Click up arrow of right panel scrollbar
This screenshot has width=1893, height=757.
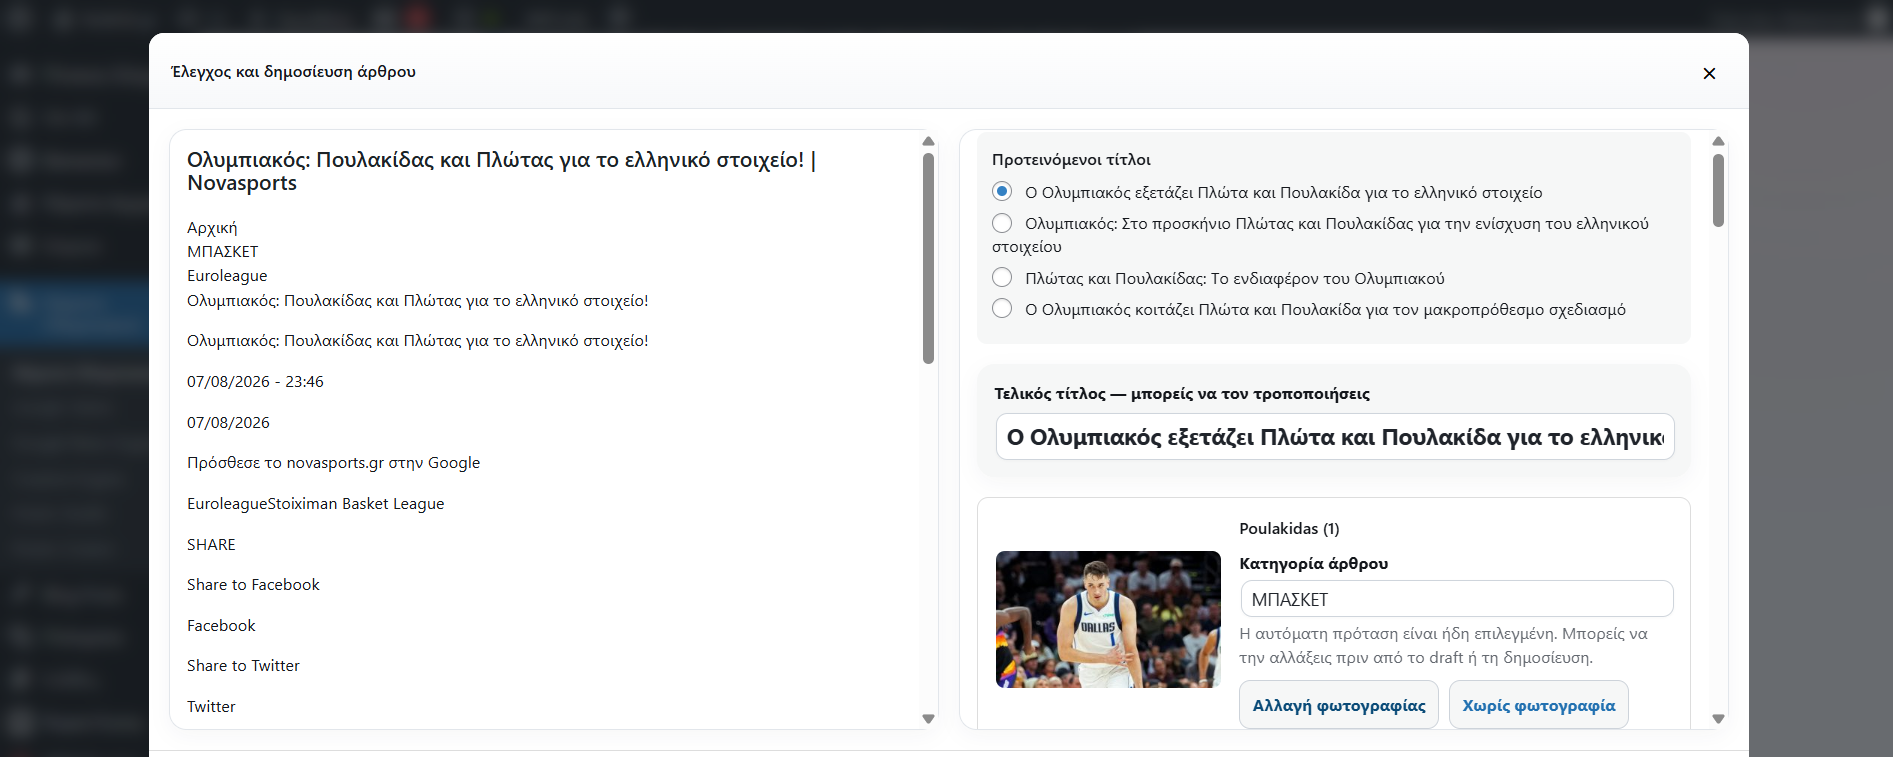pyautogui.click(x=1718, y=141)
